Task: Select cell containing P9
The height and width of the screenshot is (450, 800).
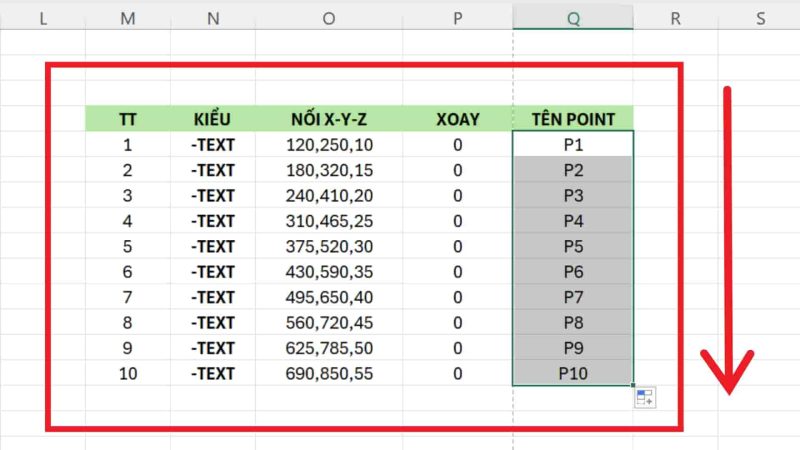Action: pyautogui.click(x=573, y=348)
